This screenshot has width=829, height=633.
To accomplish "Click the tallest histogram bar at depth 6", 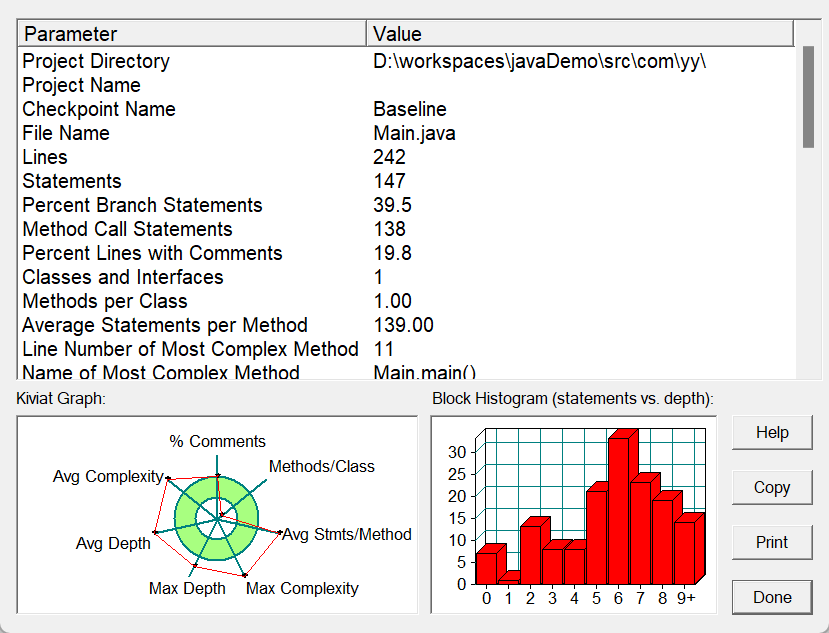I will (x=619, y=510).
